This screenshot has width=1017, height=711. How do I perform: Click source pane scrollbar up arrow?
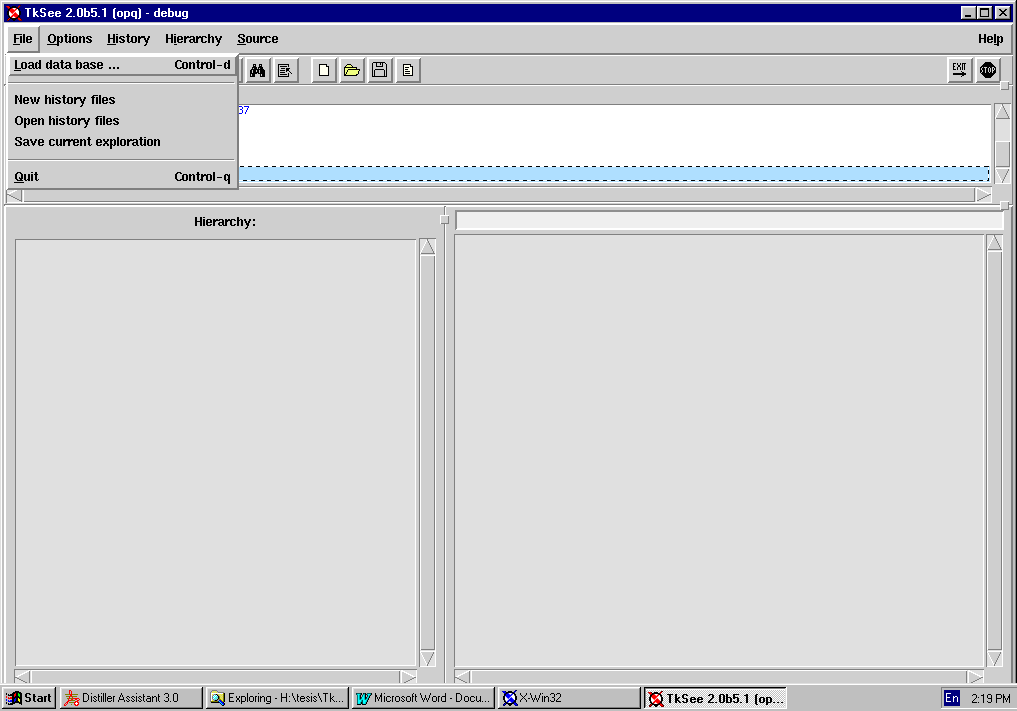(995, 243)
